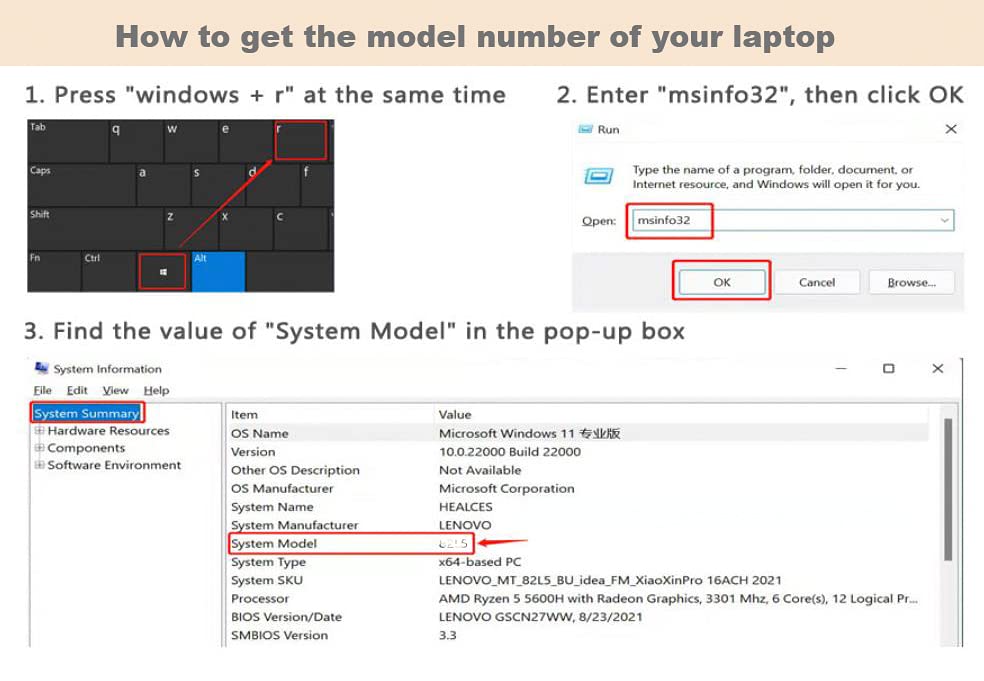984x681 pixels.
Task: Click the Tab key on the keyboard
Action: tap(67, 141)
